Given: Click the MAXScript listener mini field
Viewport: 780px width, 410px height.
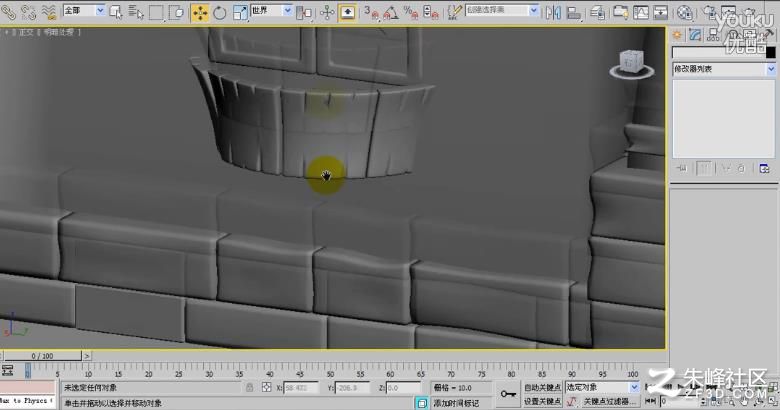Looking at the screenshot, I should [27, 401].
